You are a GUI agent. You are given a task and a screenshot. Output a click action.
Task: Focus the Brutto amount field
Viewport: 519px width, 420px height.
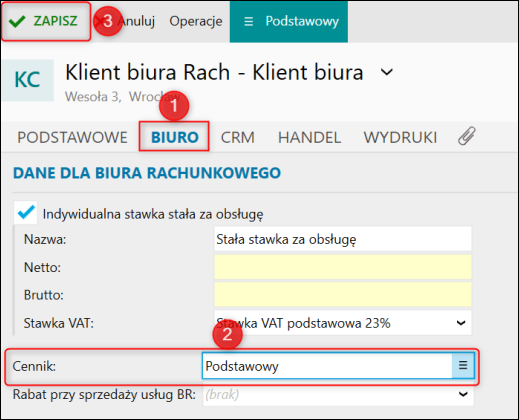[343, 295]
